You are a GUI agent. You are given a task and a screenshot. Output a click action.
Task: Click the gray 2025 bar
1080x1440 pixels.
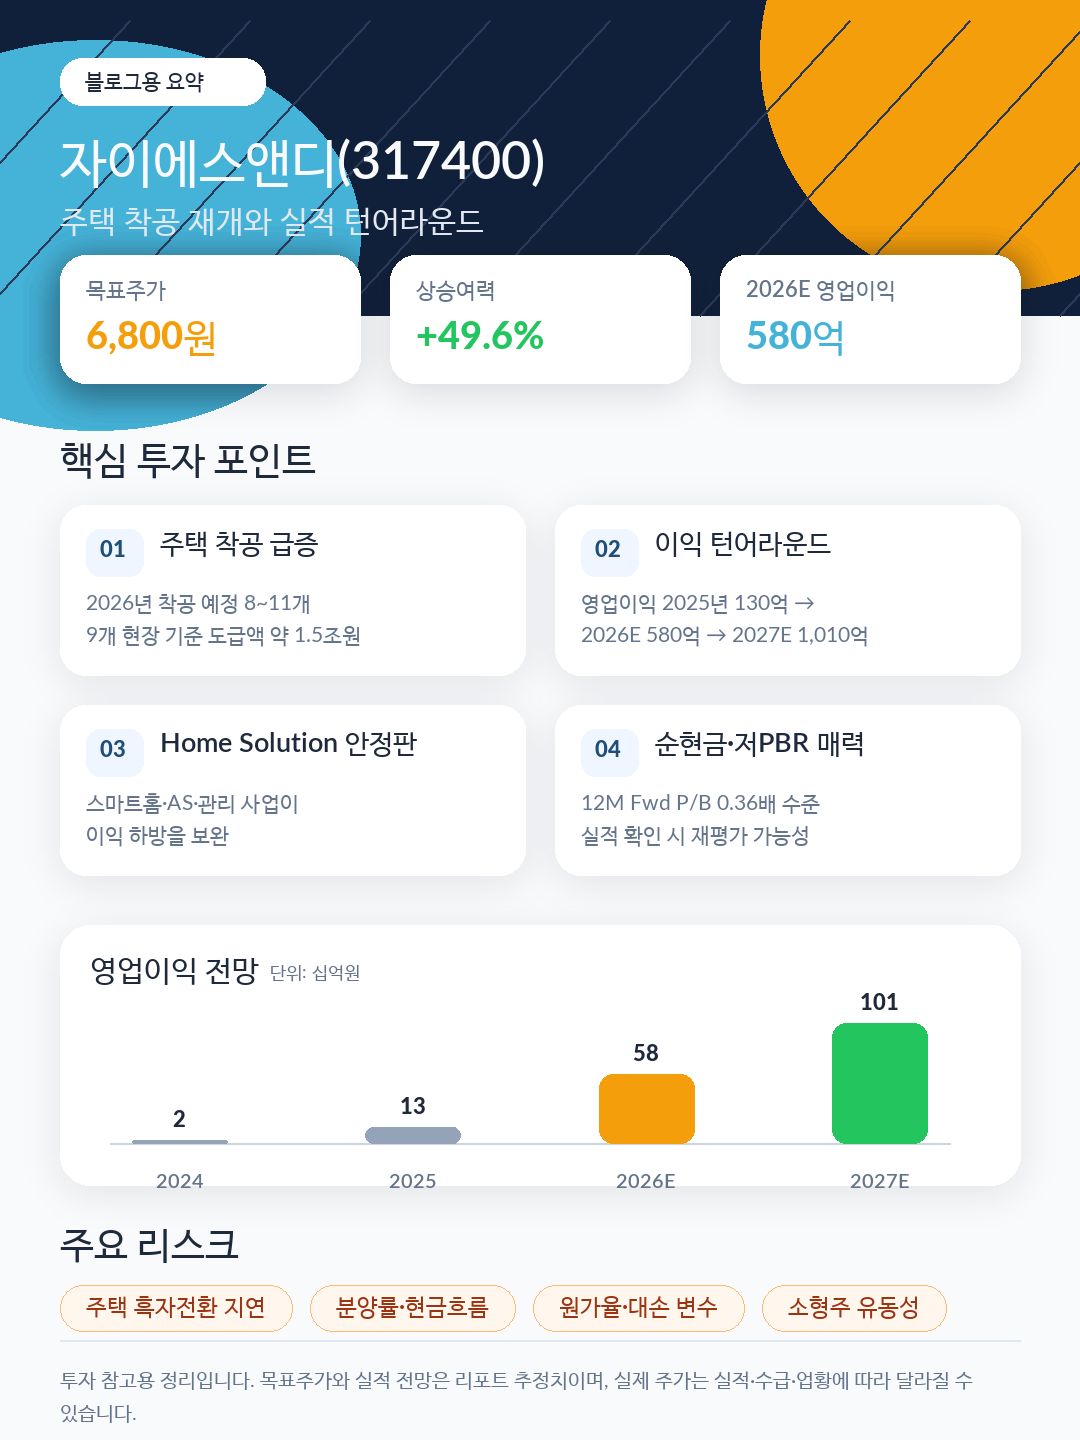[x=413, y=1135]
